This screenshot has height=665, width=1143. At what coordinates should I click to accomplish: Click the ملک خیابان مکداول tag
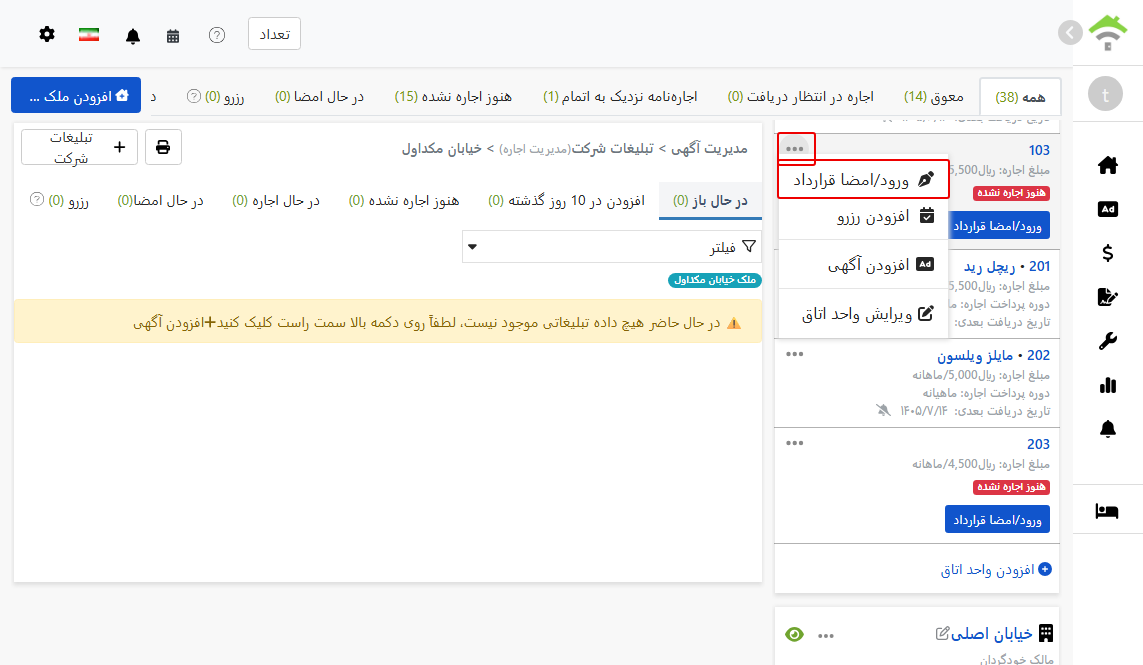[x=714, y=280]
